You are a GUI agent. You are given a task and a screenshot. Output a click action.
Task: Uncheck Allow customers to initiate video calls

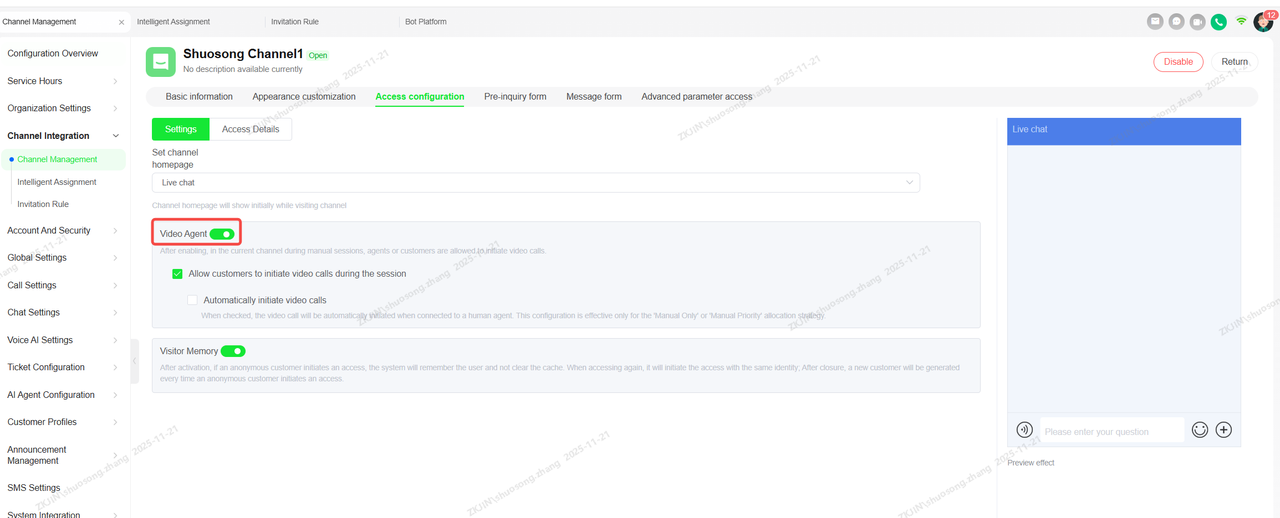tap(177, 274)
